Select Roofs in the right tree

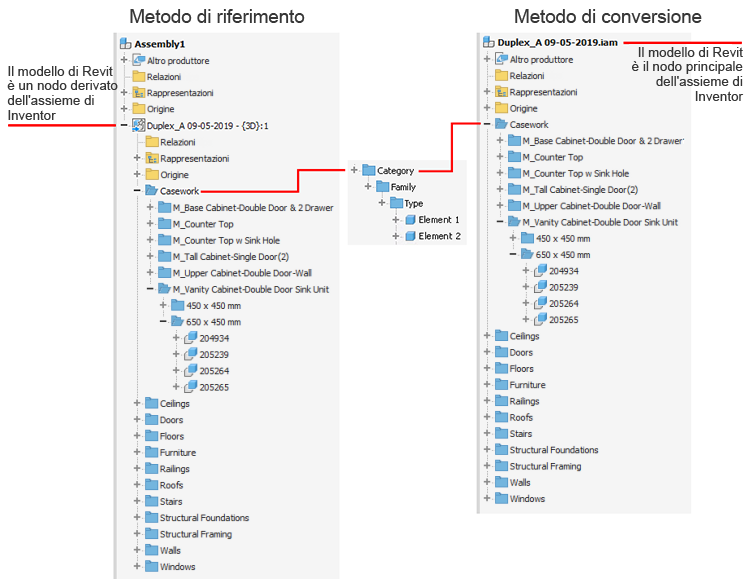point(521,417)
